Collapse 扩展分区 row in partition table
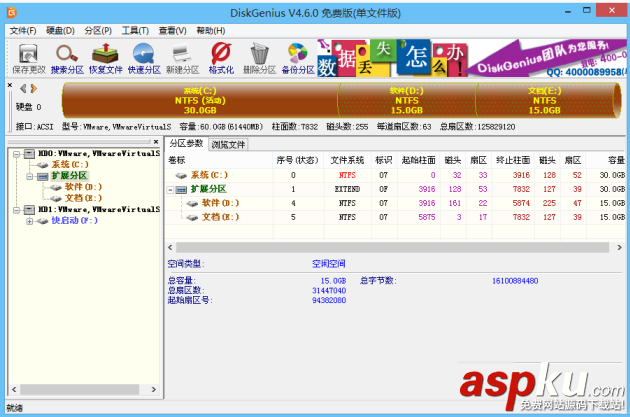This screenshot has height=417, width=630. coord(170,189)
